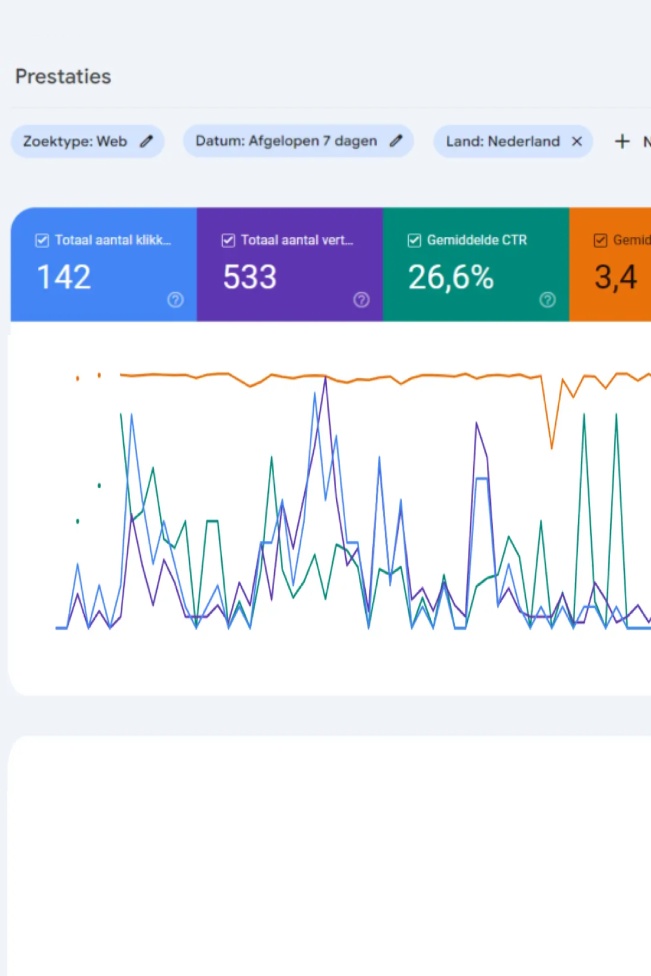Edit the Zoektype: Web filter pencil icon
The image size is (651, 976).
click(x=146, y=141)
